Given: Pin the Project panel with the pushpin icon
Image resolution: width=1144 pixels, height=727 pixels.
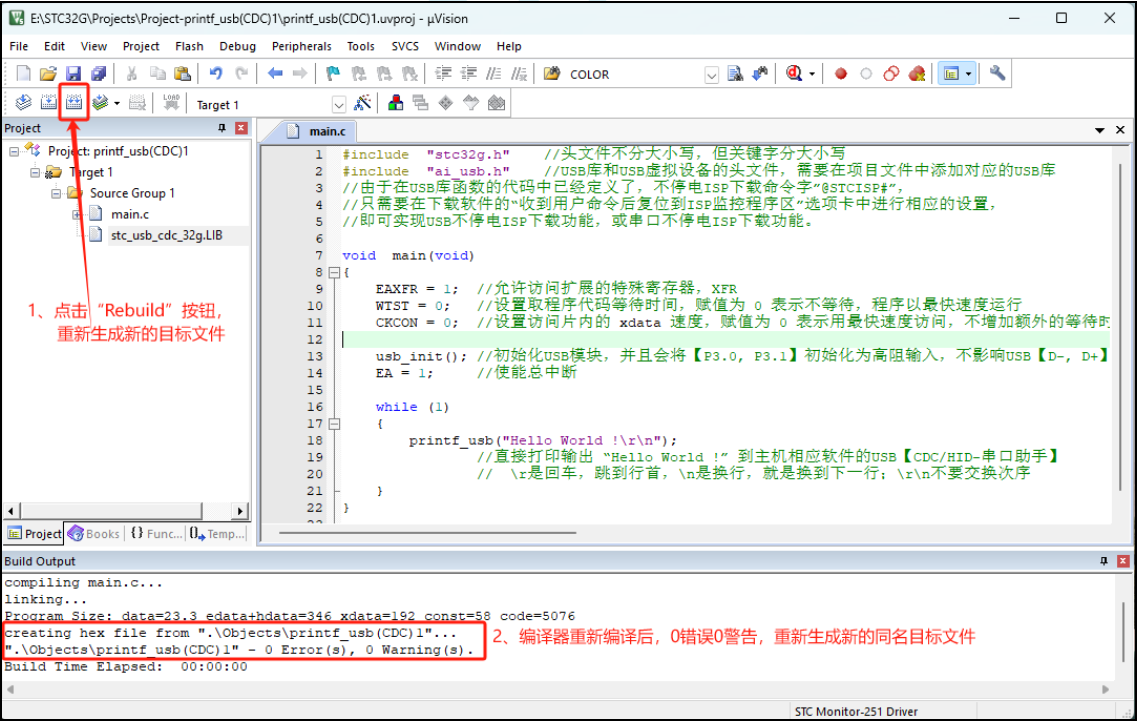Looking at the screenshot, I should [x=223, y=128].
